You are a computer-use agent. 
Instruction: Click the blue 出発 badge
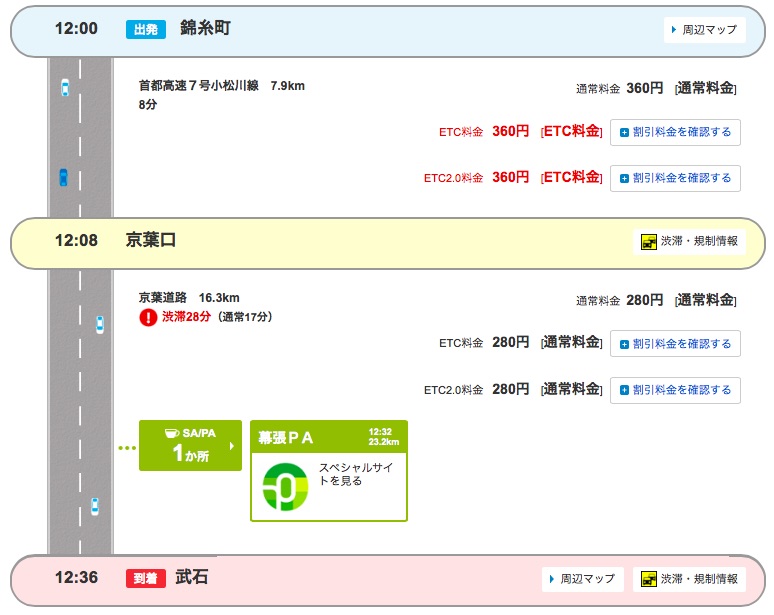(146, 30)
